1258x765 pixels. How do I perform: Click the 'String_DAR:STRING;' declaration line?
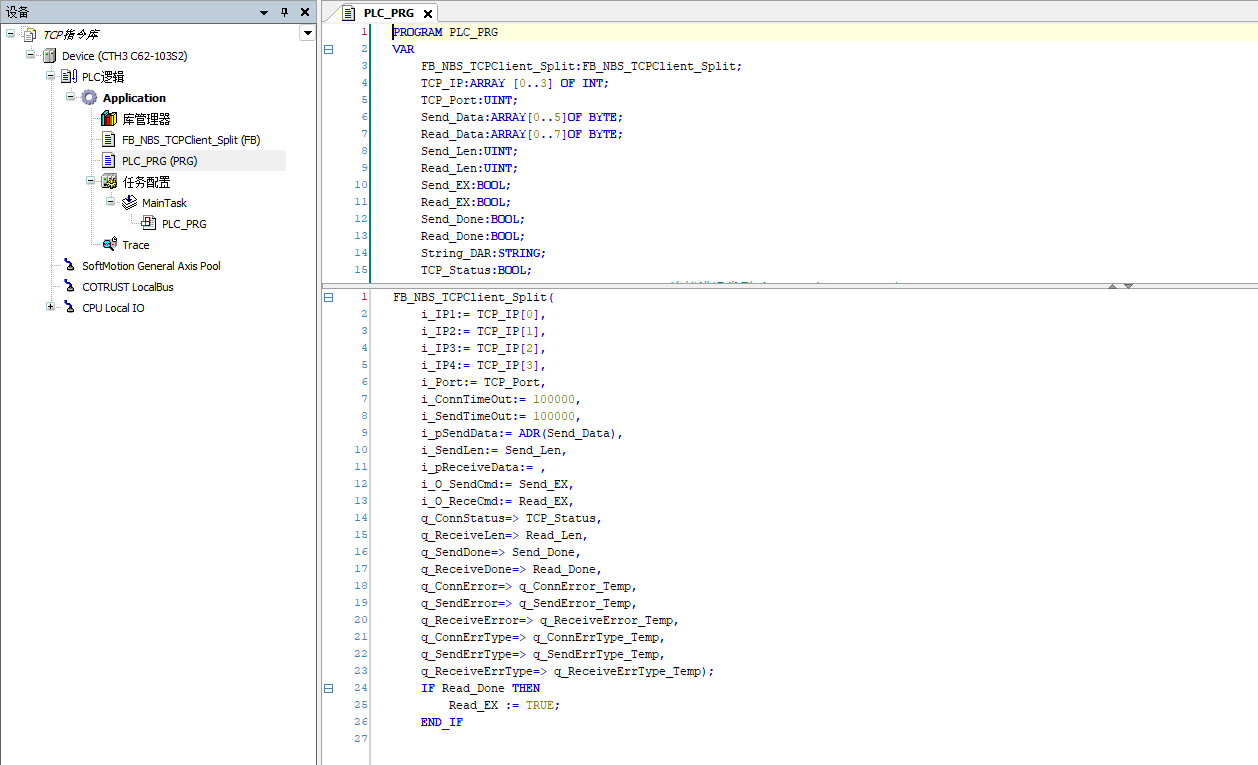point(483,253)
